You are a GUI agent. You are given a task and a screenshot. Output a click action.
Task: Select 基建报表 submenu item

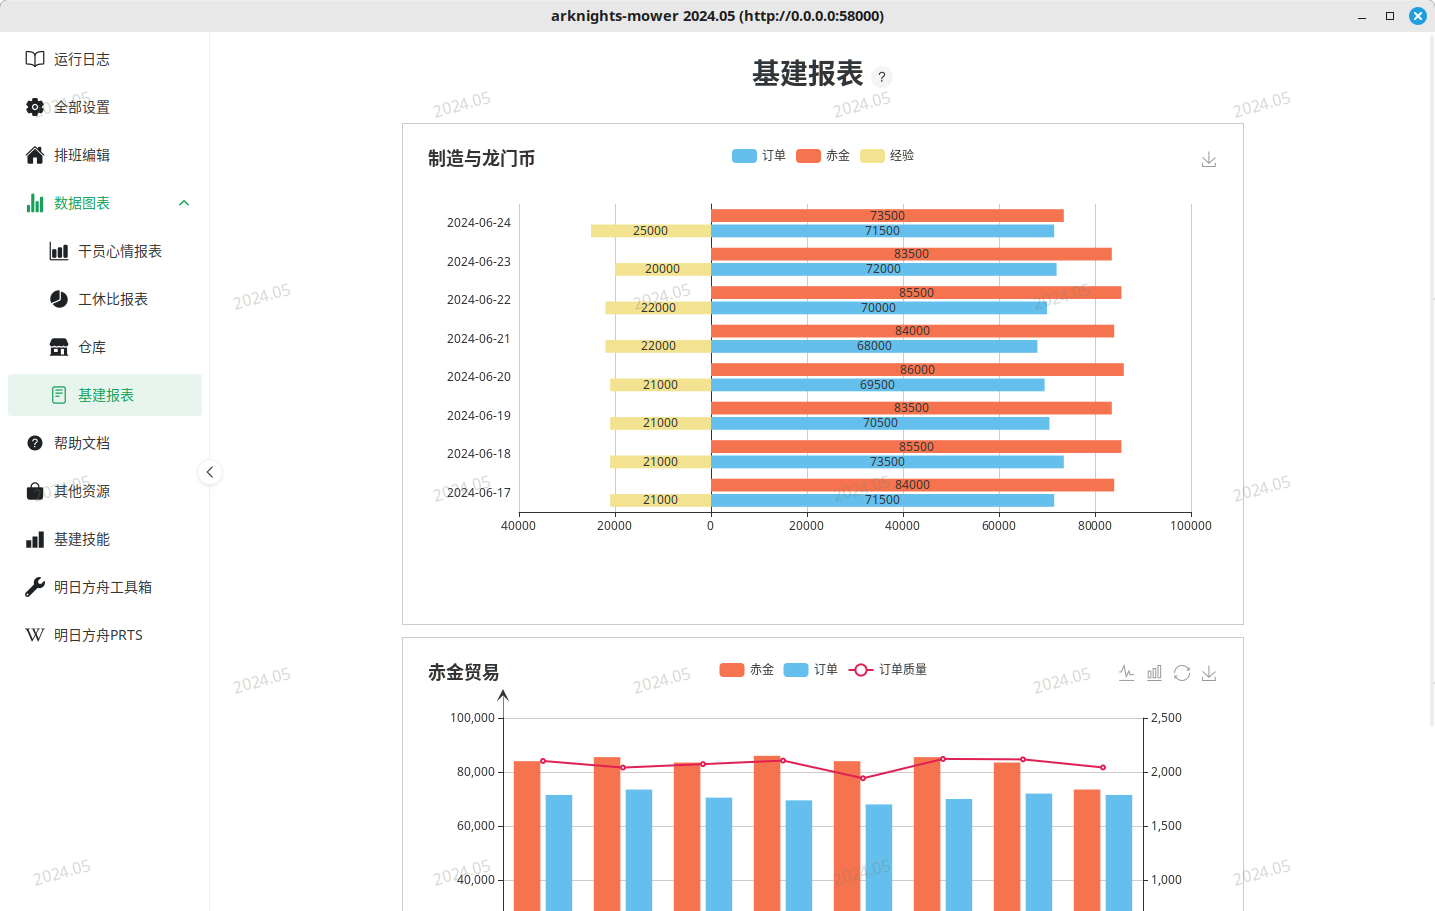click(x=105, y=395)
